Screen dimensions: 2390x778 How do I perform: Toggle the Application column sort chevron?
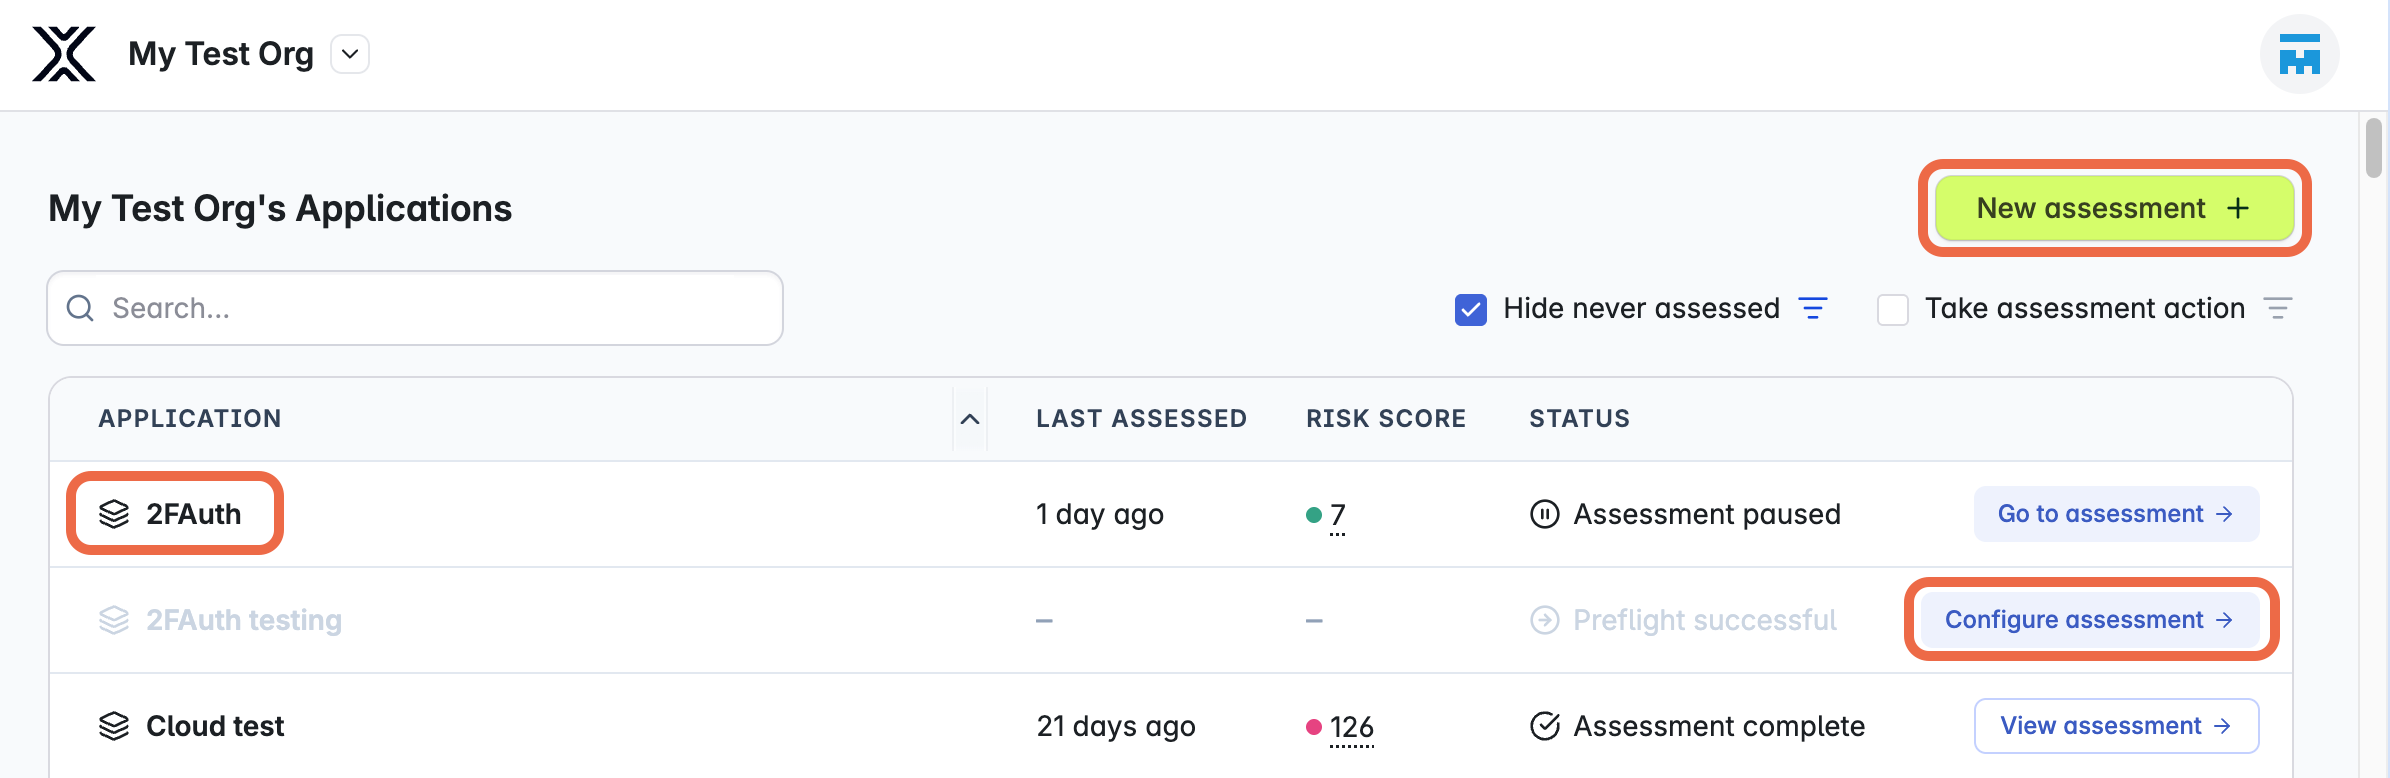click(x=968, y=419)
